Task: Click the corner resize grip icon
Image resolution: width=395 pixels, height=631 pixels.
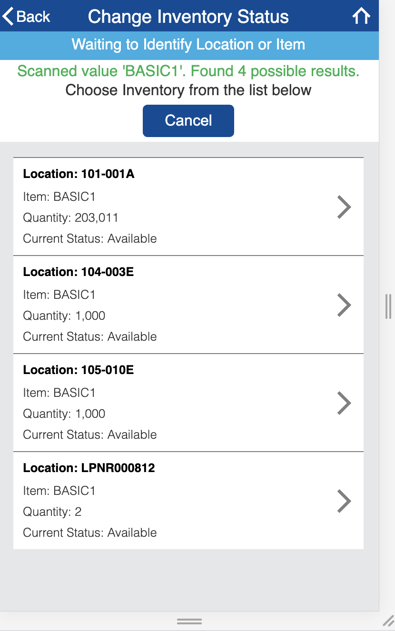Action: point(389,621)
